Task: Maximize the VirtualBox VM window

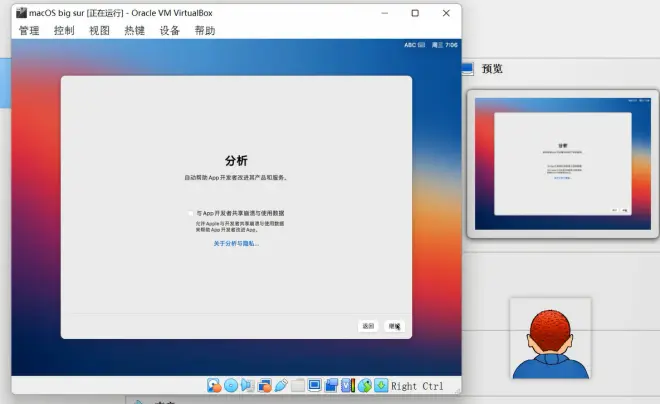Action: (415, 13)
